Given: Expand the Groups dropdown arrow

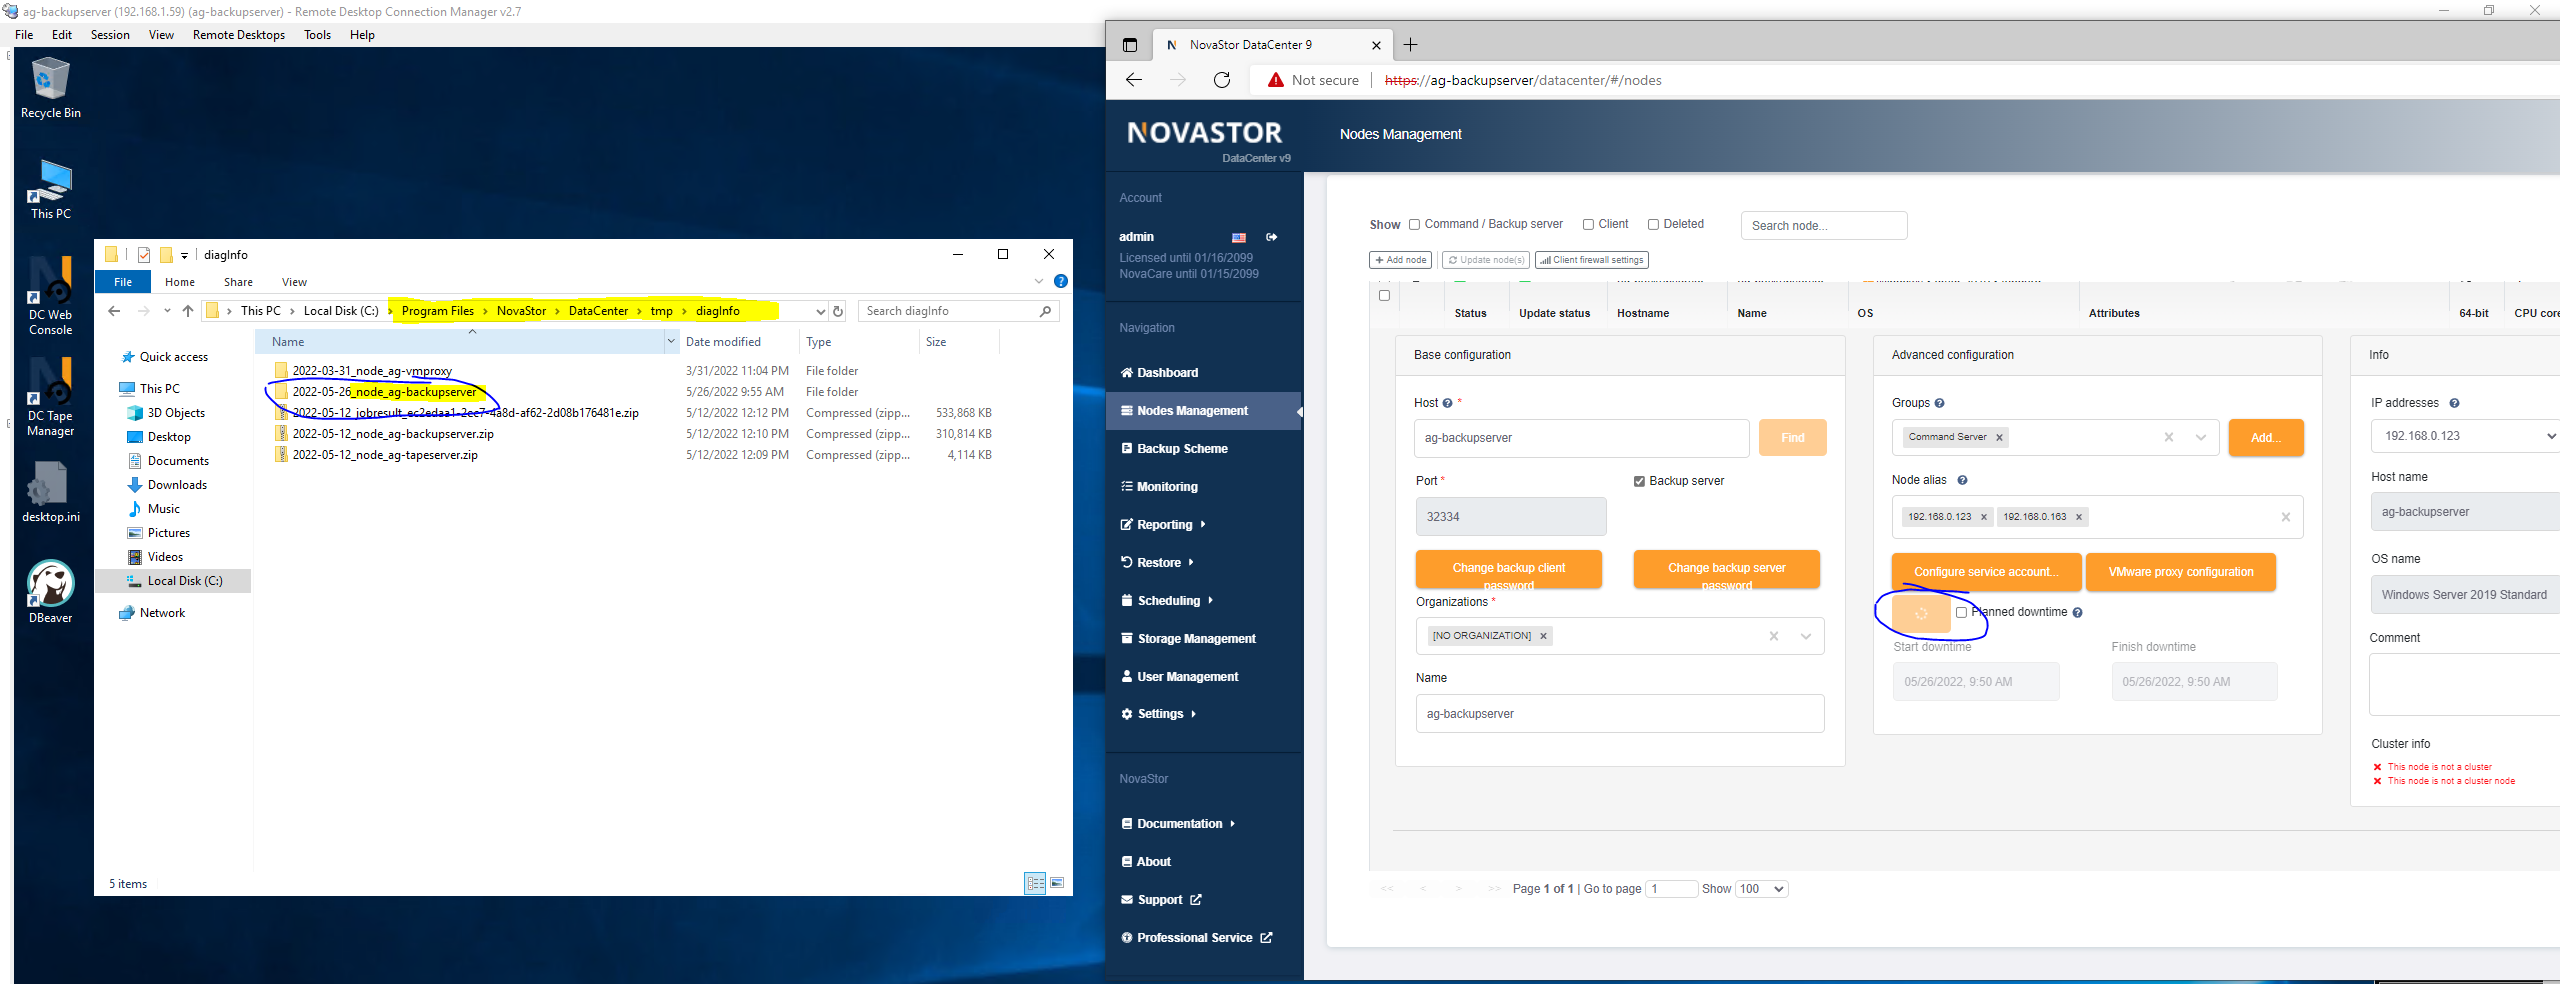Looking at the screenshot, I should click(2200, 437).
